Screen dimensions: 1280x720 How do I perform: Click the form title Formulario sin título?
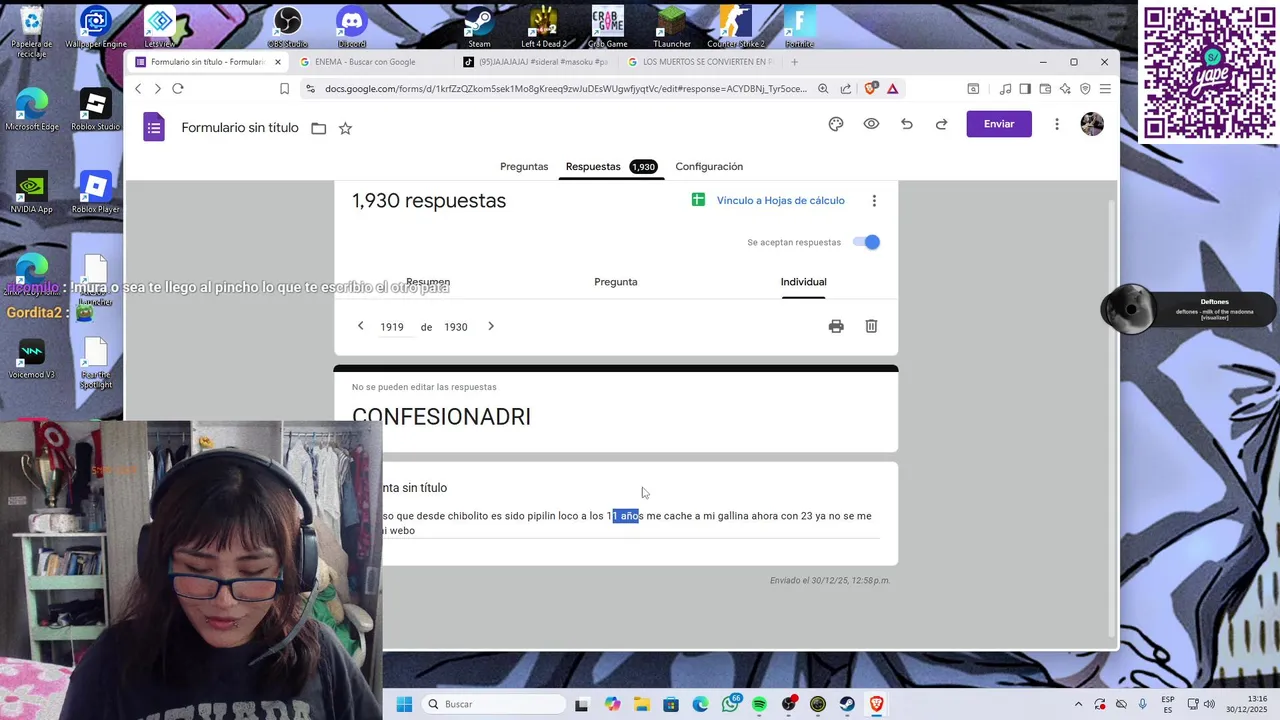tap(240, 128)
